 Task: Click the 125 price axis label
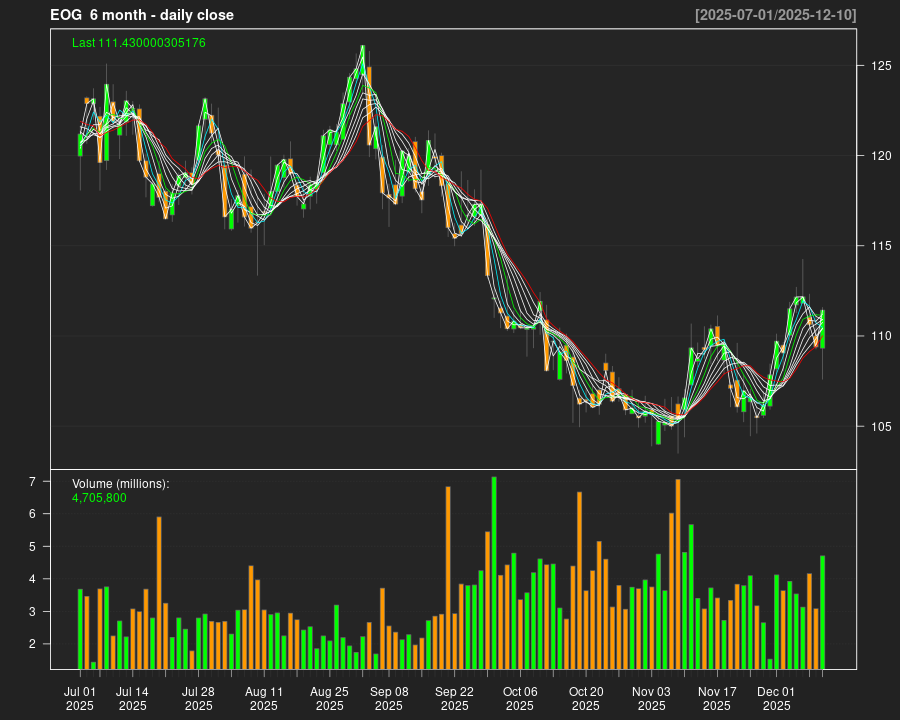click(x=880, y=66)
